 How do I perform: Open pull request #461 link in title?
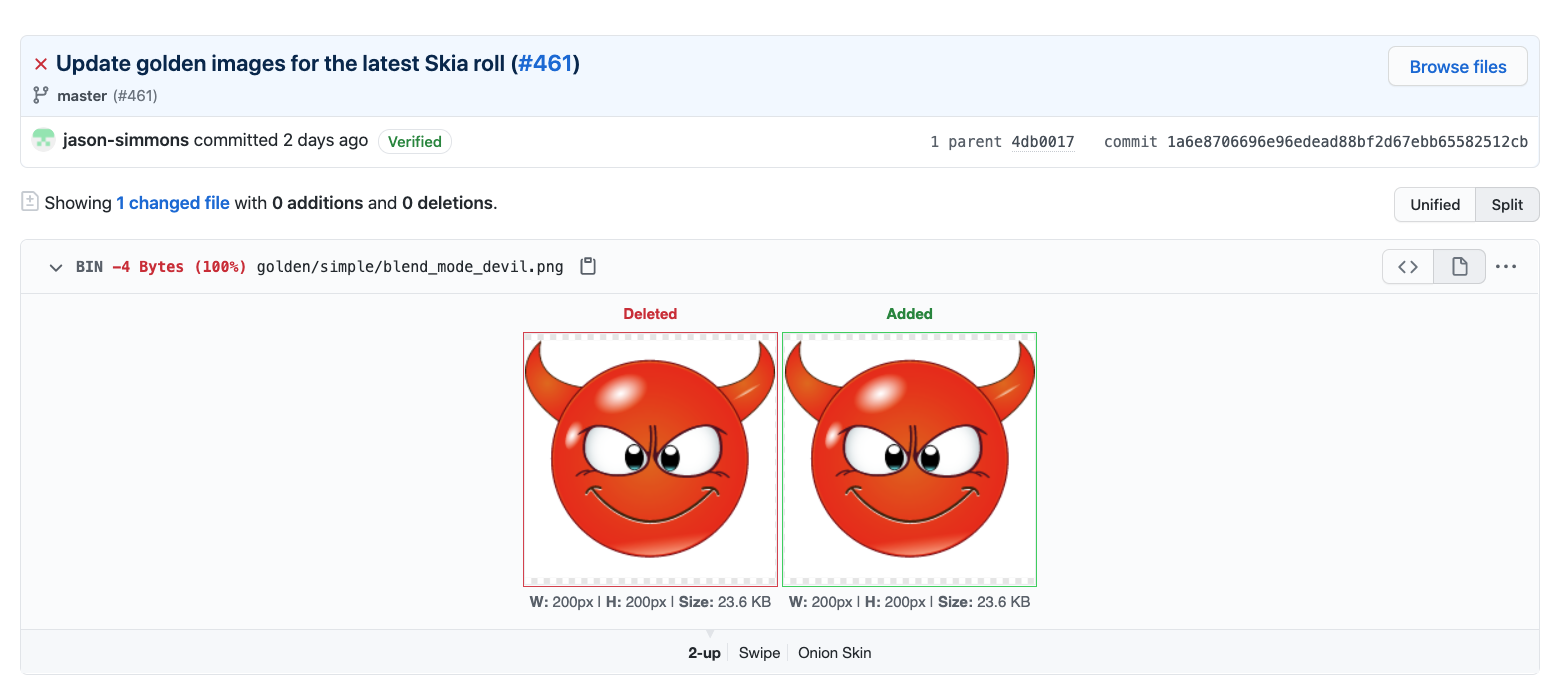[546, 64]
